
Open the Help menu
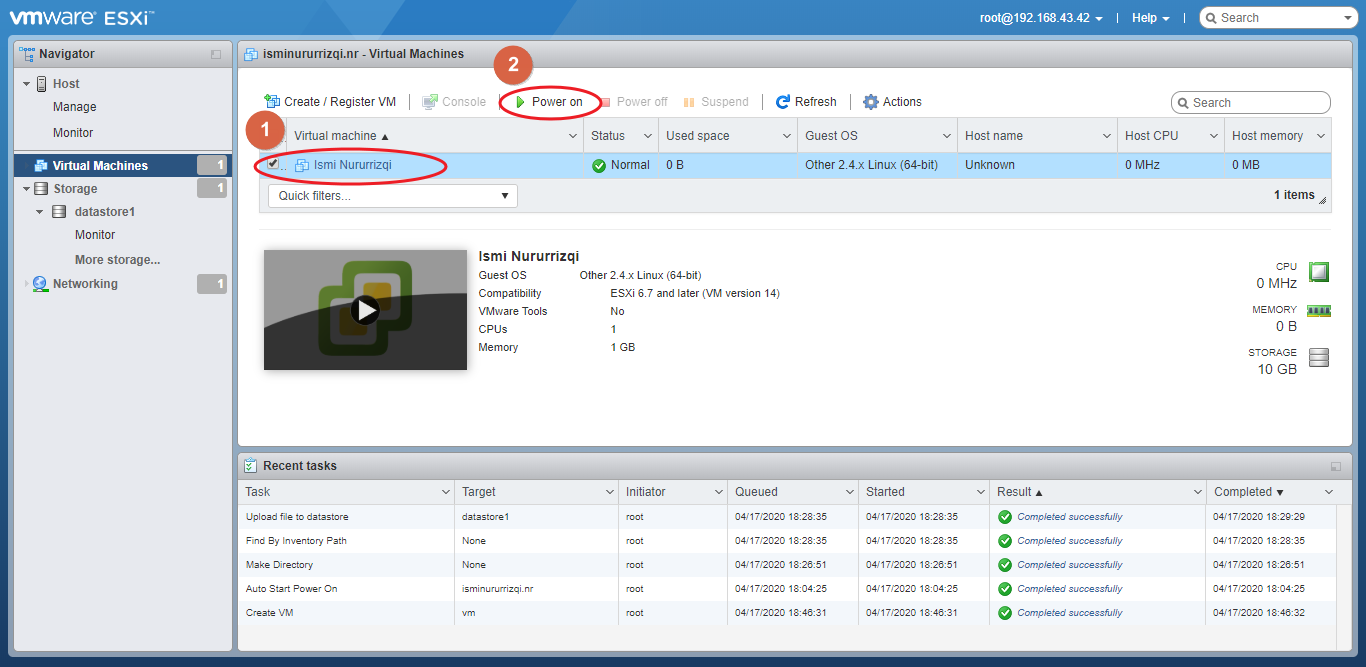pyautogui.click(x=1150, y=17)
